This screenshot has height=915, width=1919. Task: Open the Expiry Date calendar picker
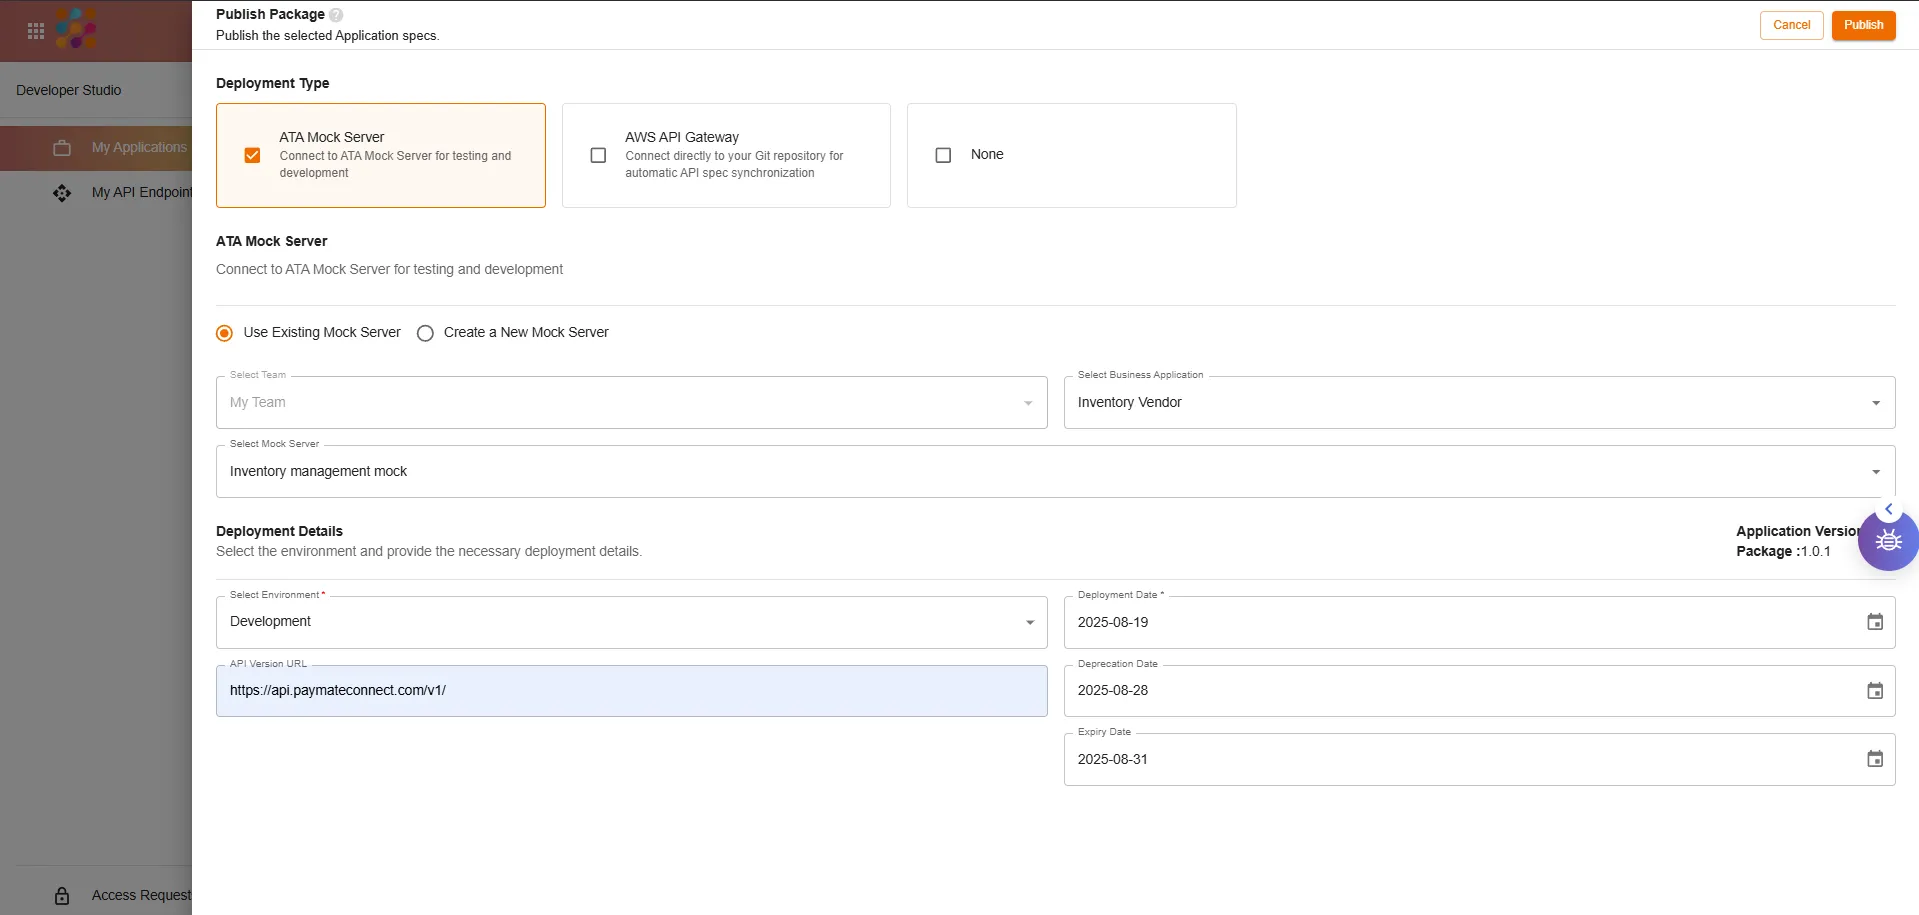(x=1874, y=759)
